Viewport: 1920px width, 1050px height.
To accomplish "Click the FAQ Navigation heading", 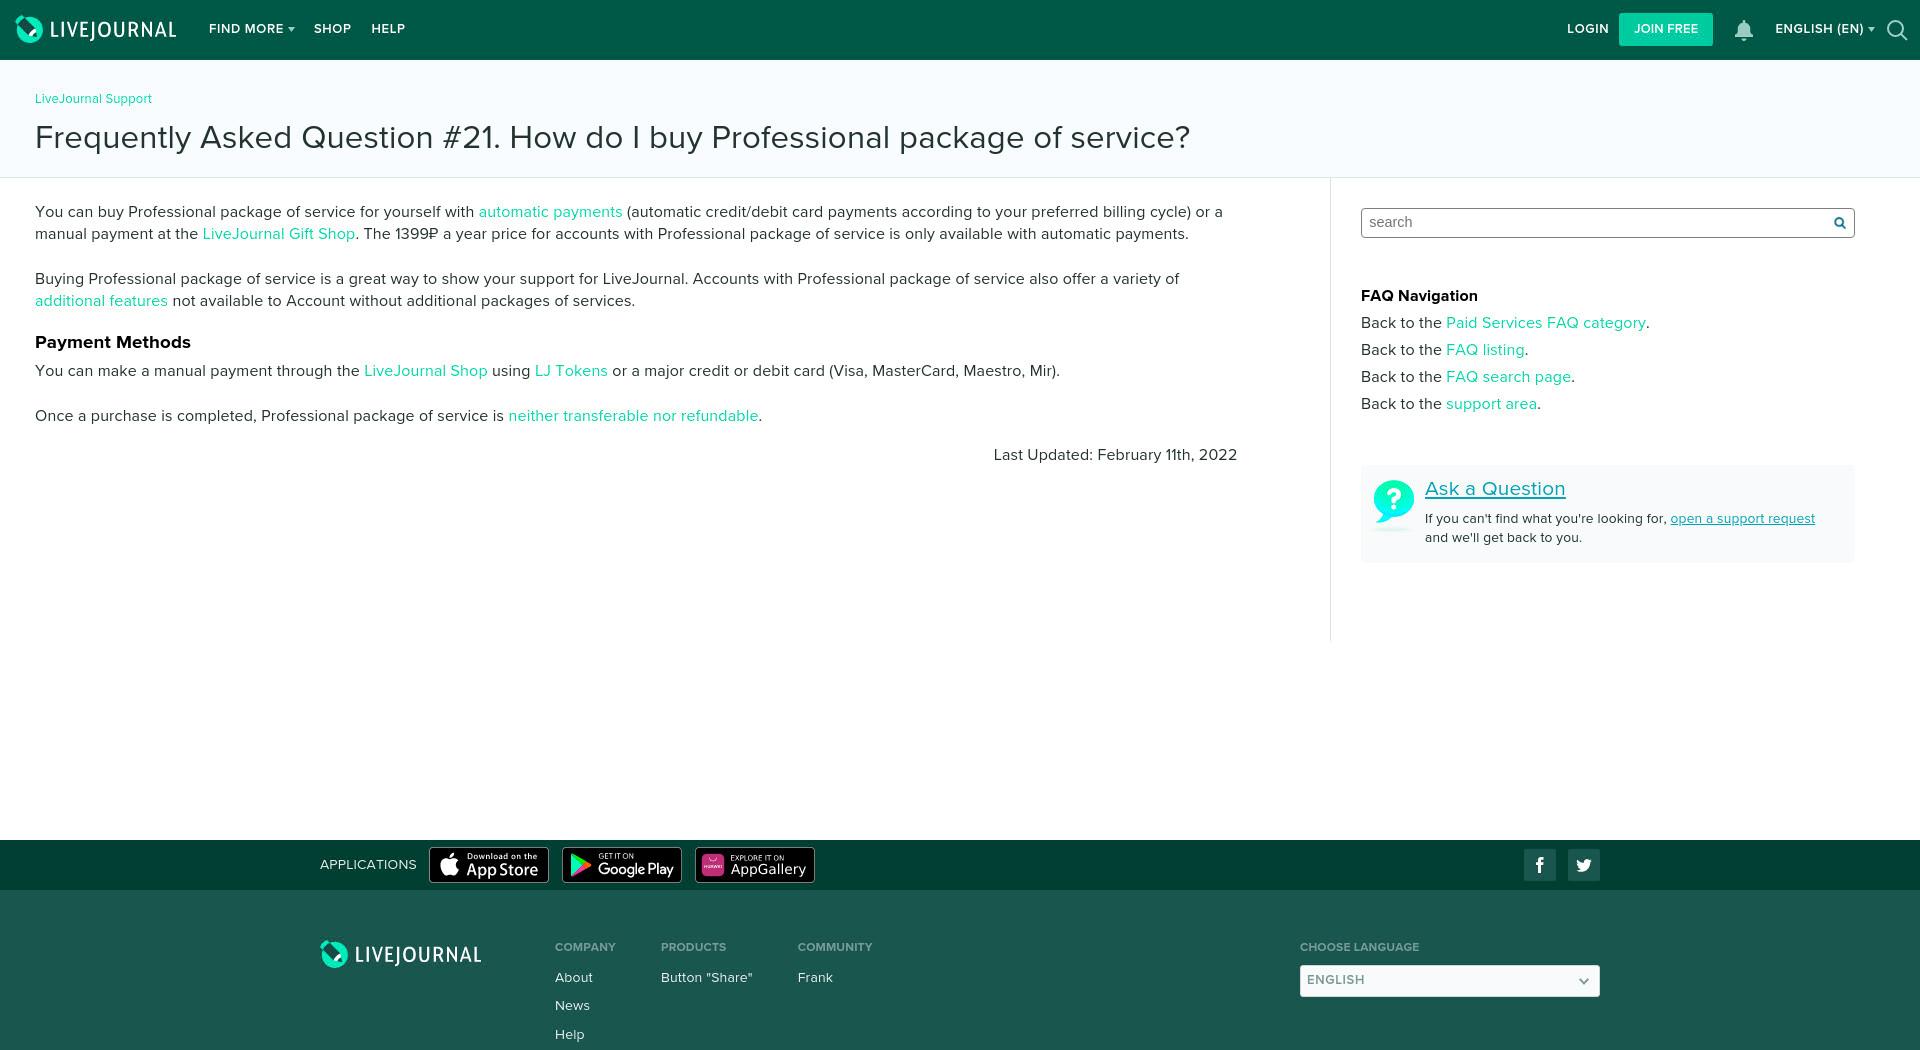I will 1419,296.
